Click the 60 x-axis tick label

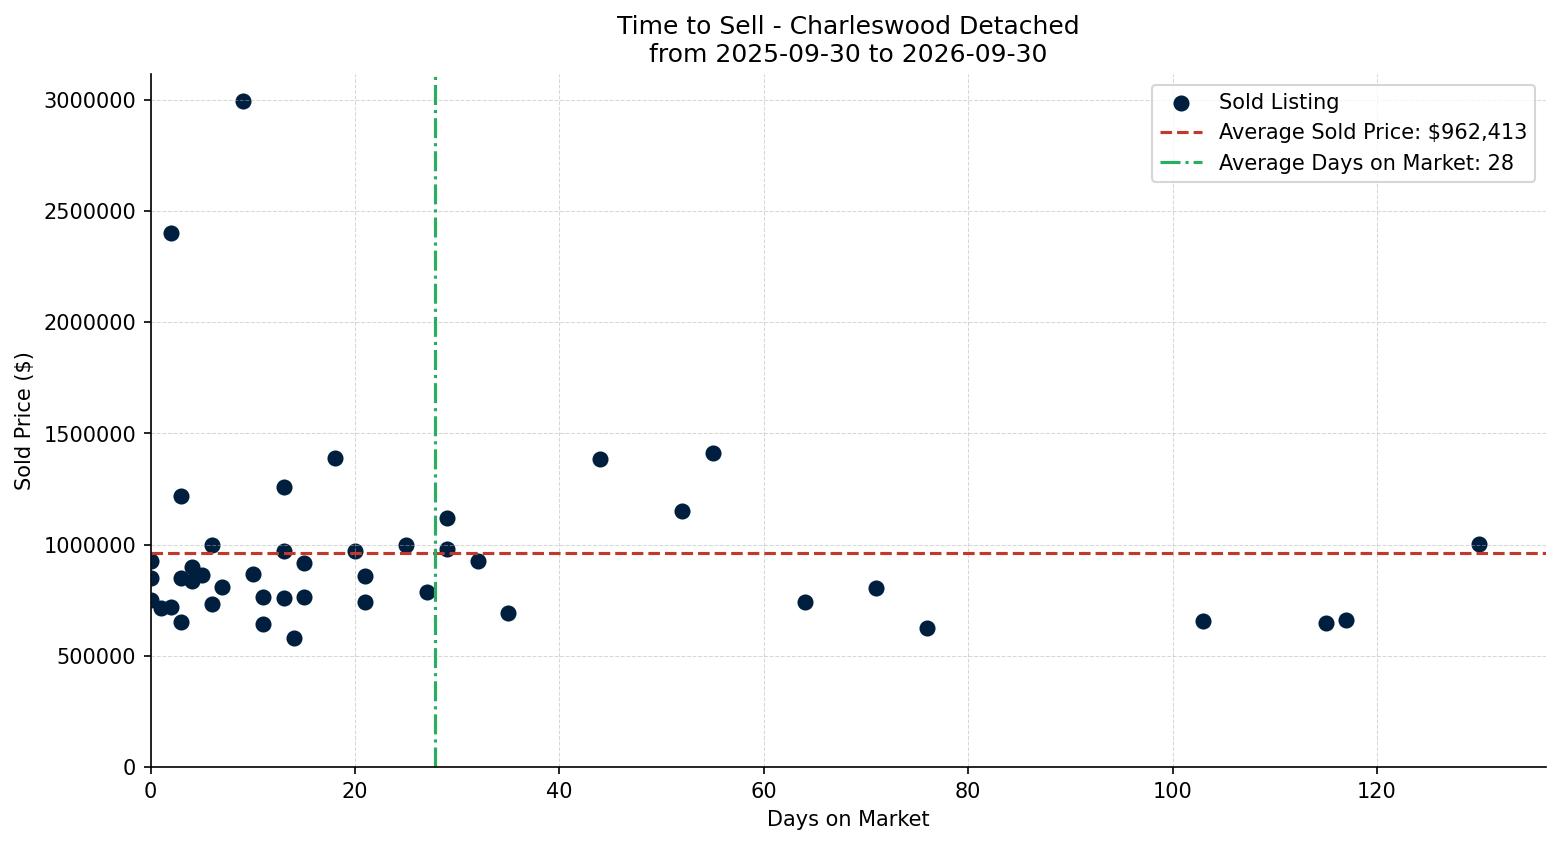click(764, 790)
